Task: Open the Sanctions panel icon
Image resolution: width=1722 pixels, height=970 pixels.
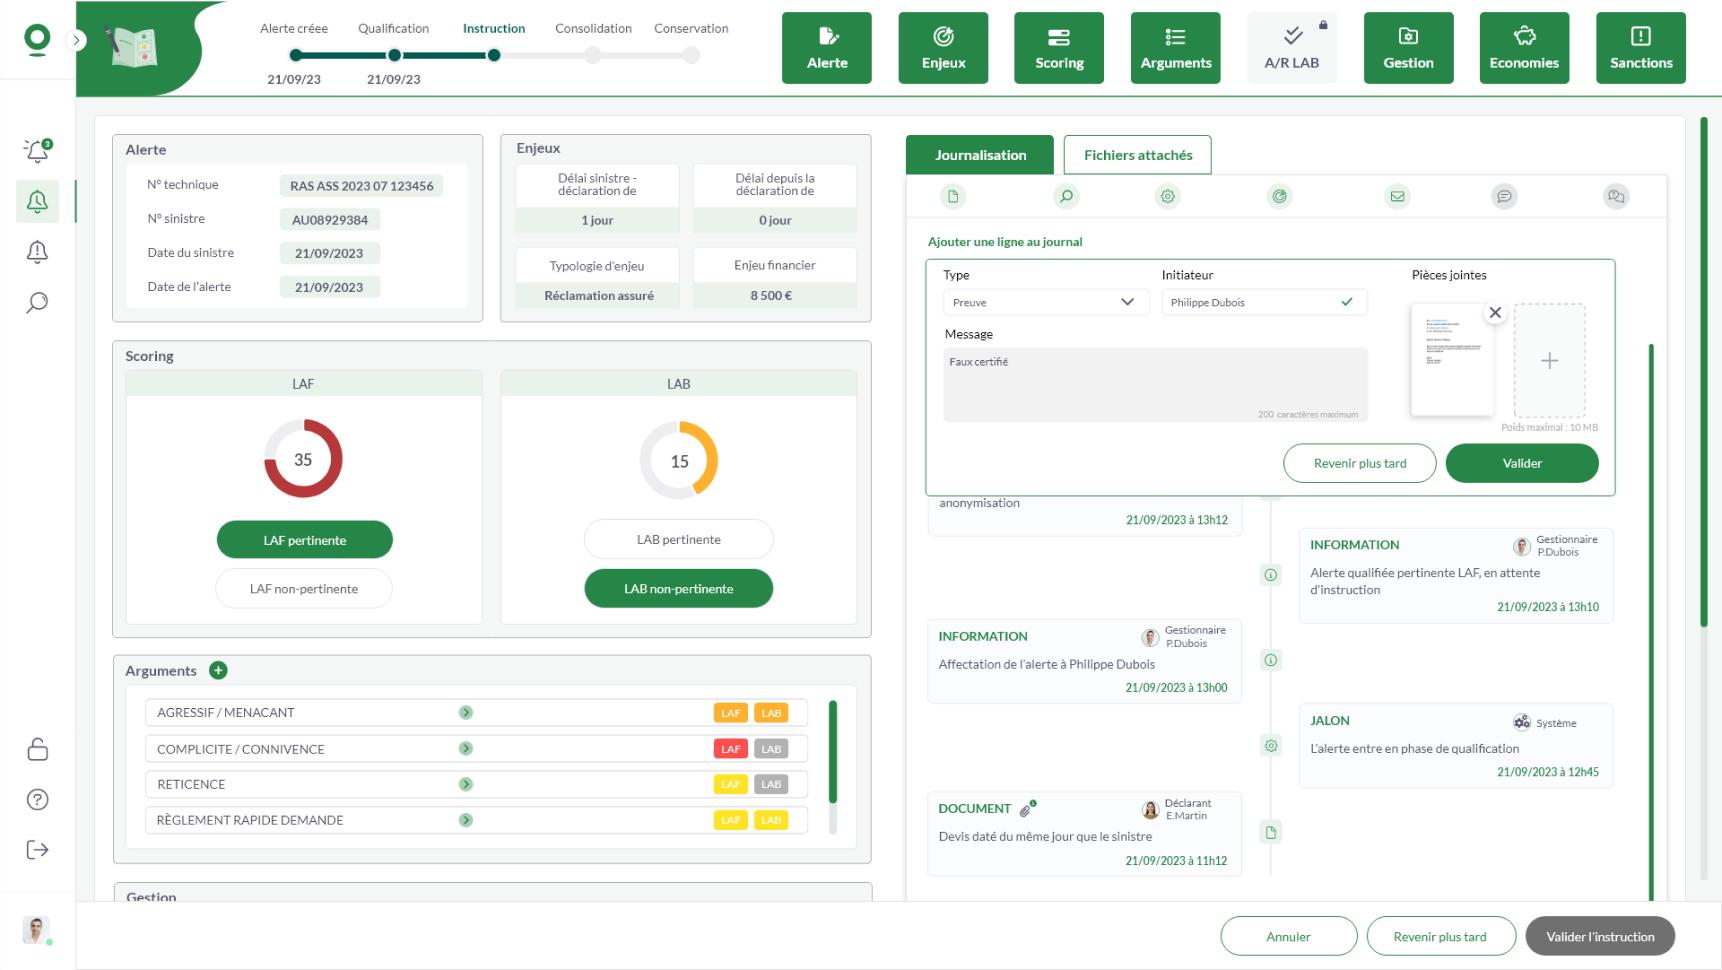Action: 1640,48
